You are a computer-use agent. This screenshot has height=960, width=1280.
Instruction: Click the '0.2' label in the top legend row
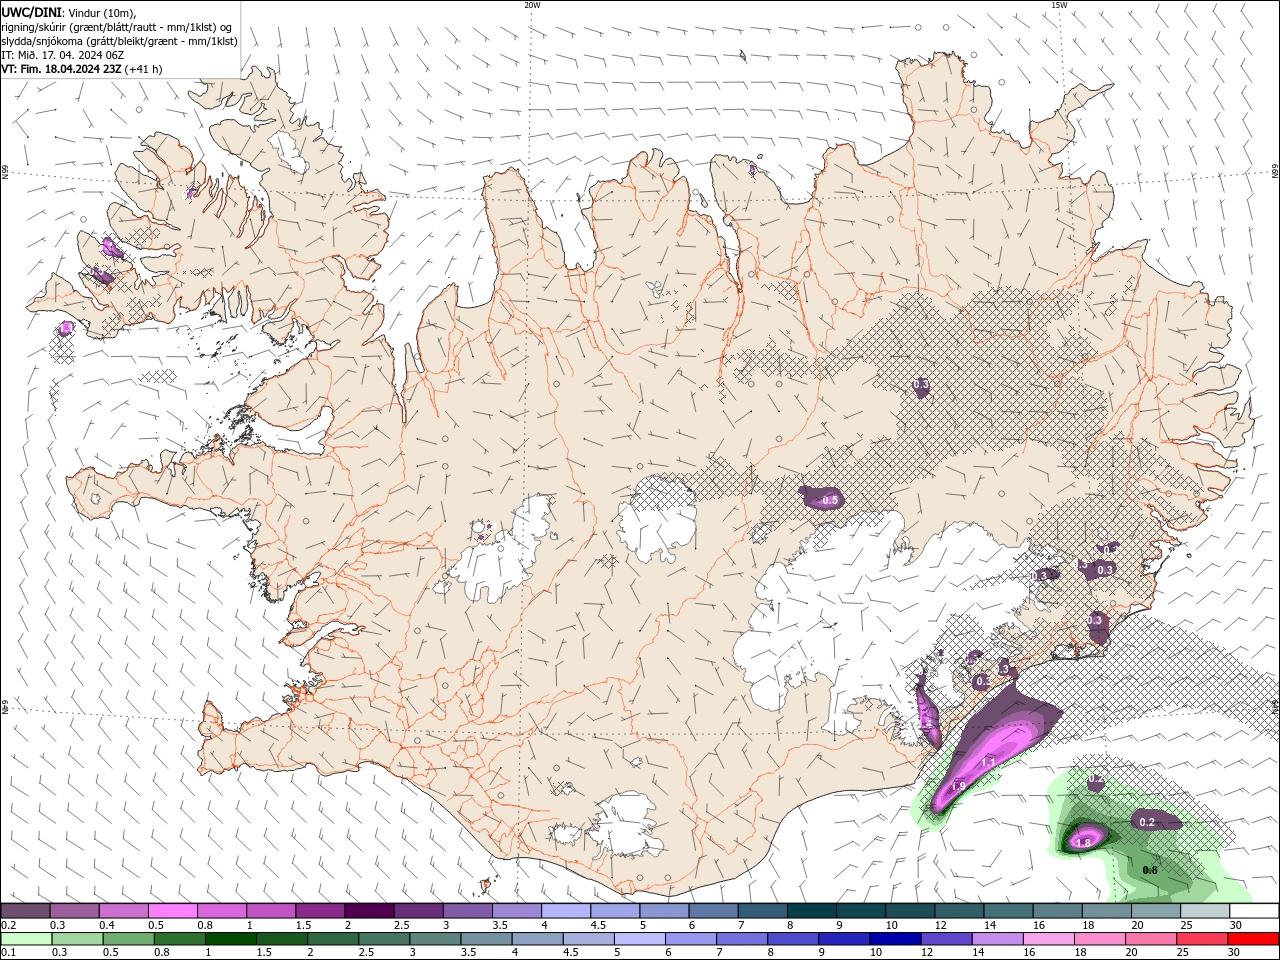[x=8, y=925]
